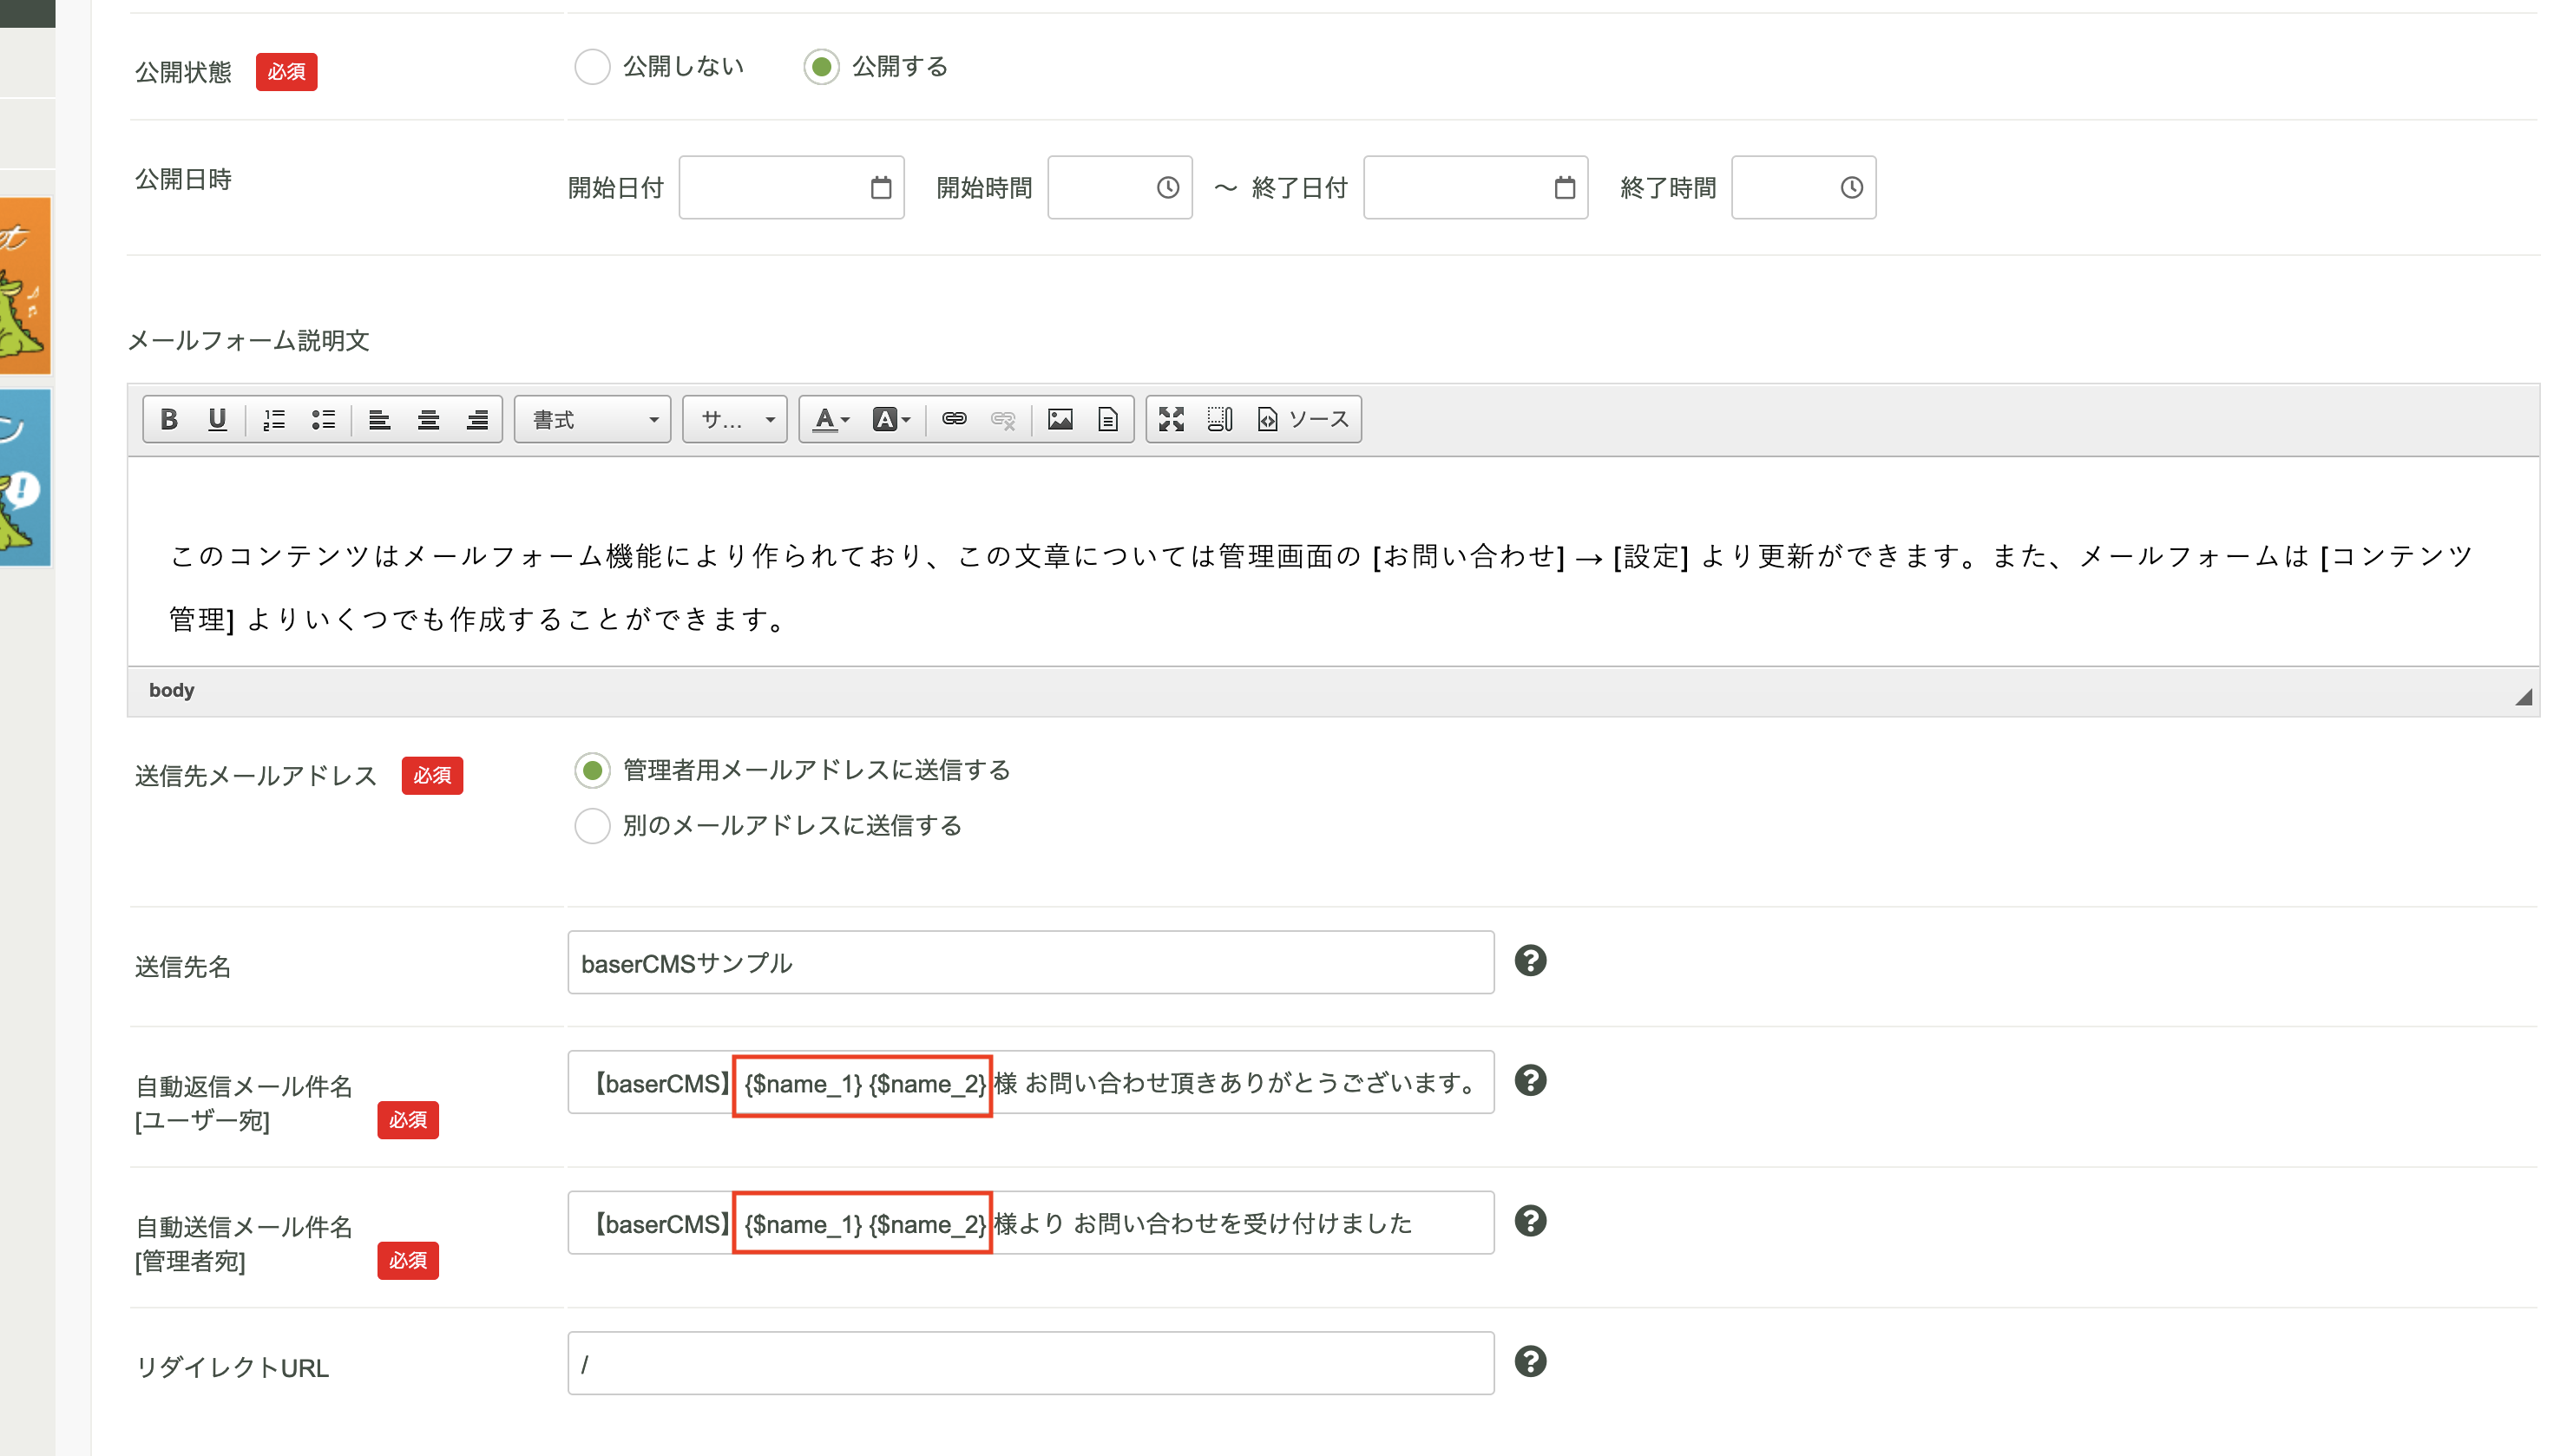Image resolution: width=2567 pixels, height=1456 pixels.
Task: Apply bold formatting in the description editor
Action: coord(168,419)
